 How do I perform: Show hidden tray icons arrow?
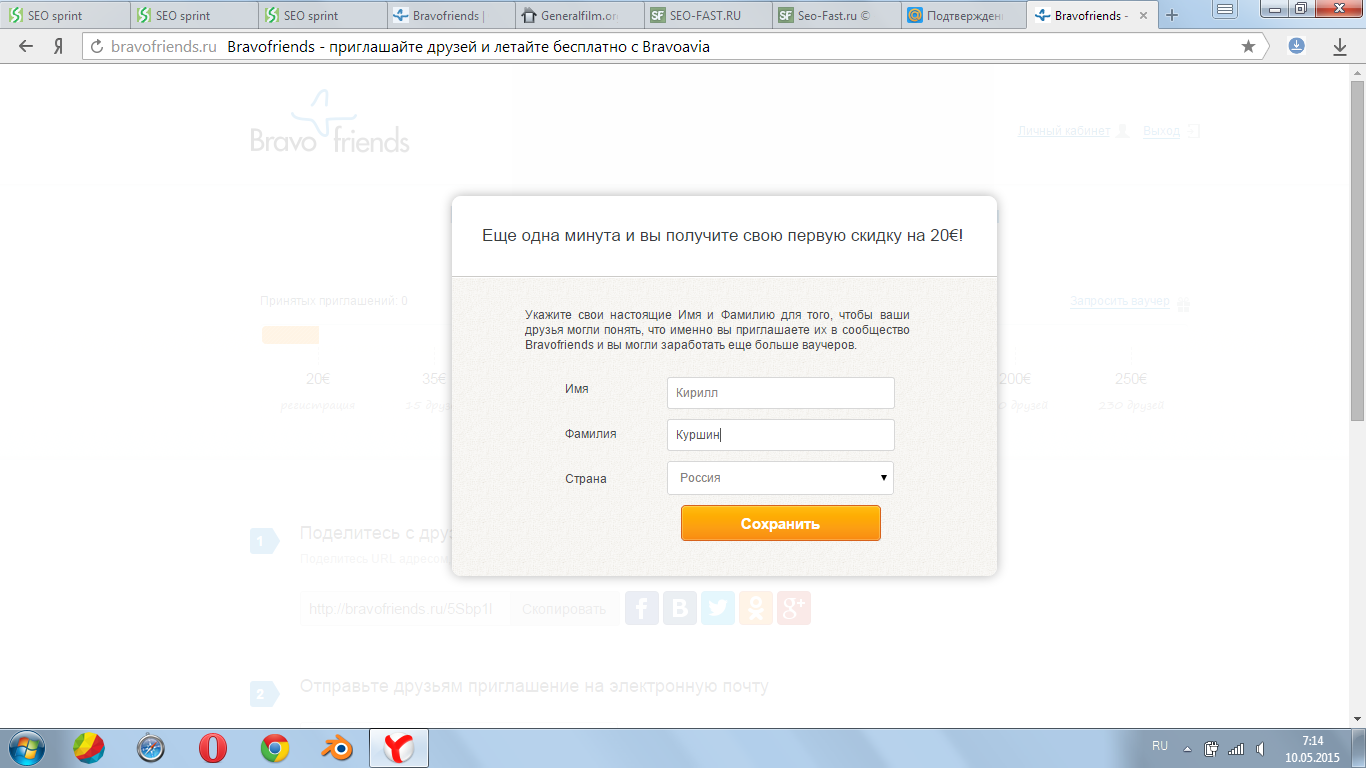1187,748
